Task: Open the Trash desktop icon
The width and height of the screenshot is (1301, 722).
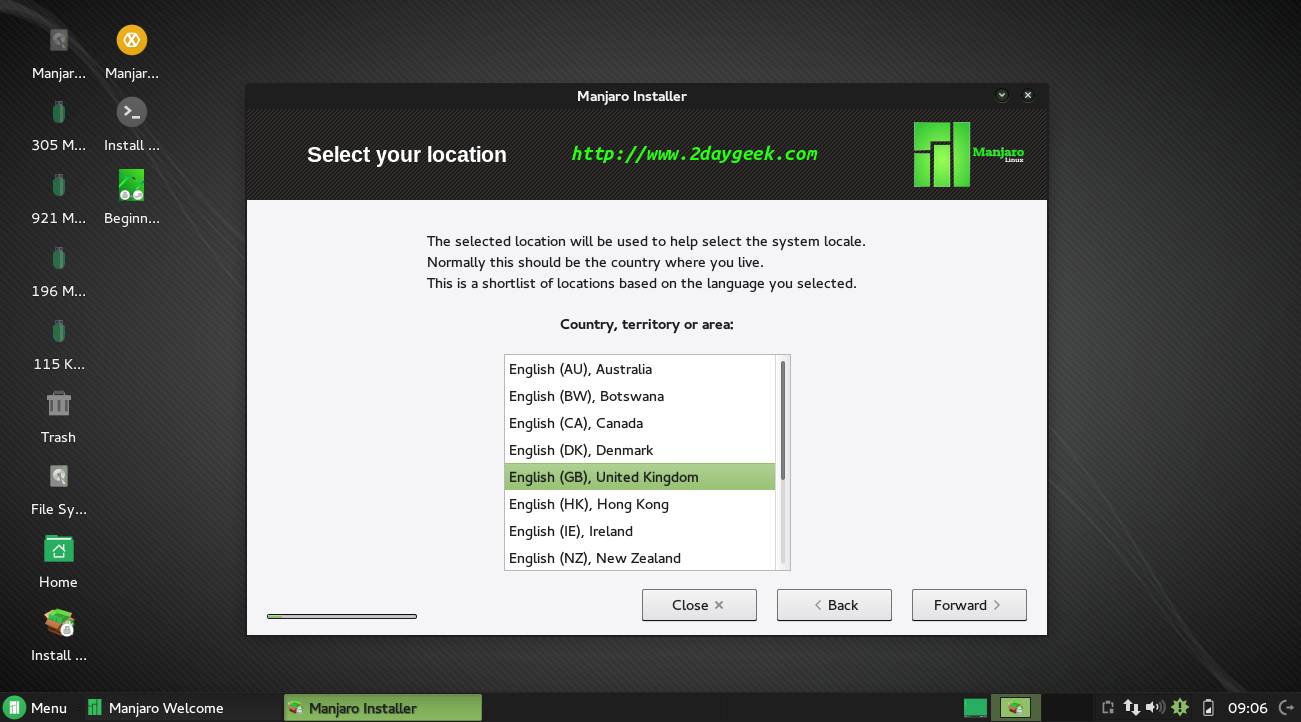Action: point(58,405)
